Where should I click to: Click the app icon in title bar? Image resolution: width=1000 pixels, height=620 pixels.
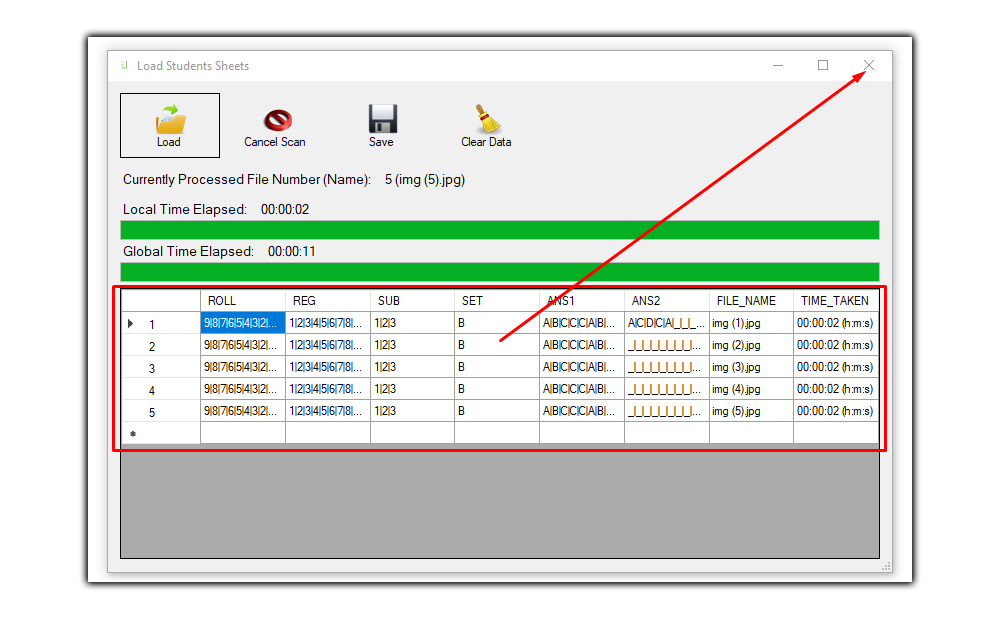click(x=124, y=66)
